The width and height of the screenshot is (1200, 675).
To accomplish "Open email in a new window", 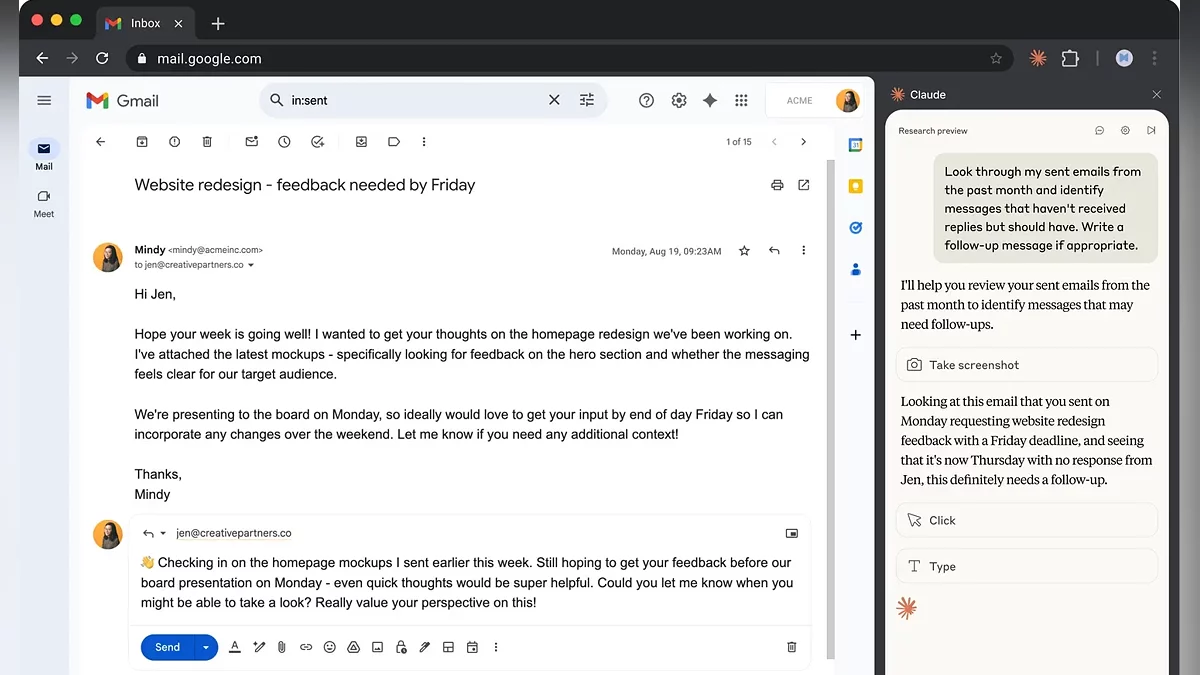I will click(804, 185).
